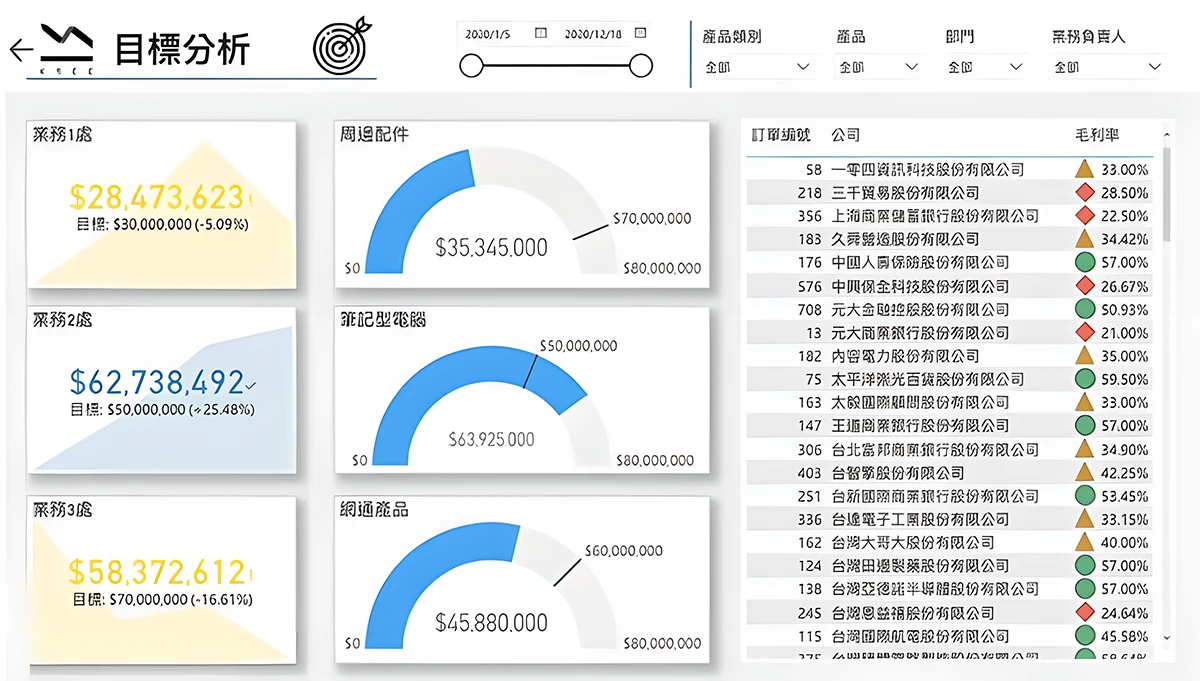Select the 業務2處 KPI card
The height and width of the screenshot is (681, 1200).
[161, 390]
